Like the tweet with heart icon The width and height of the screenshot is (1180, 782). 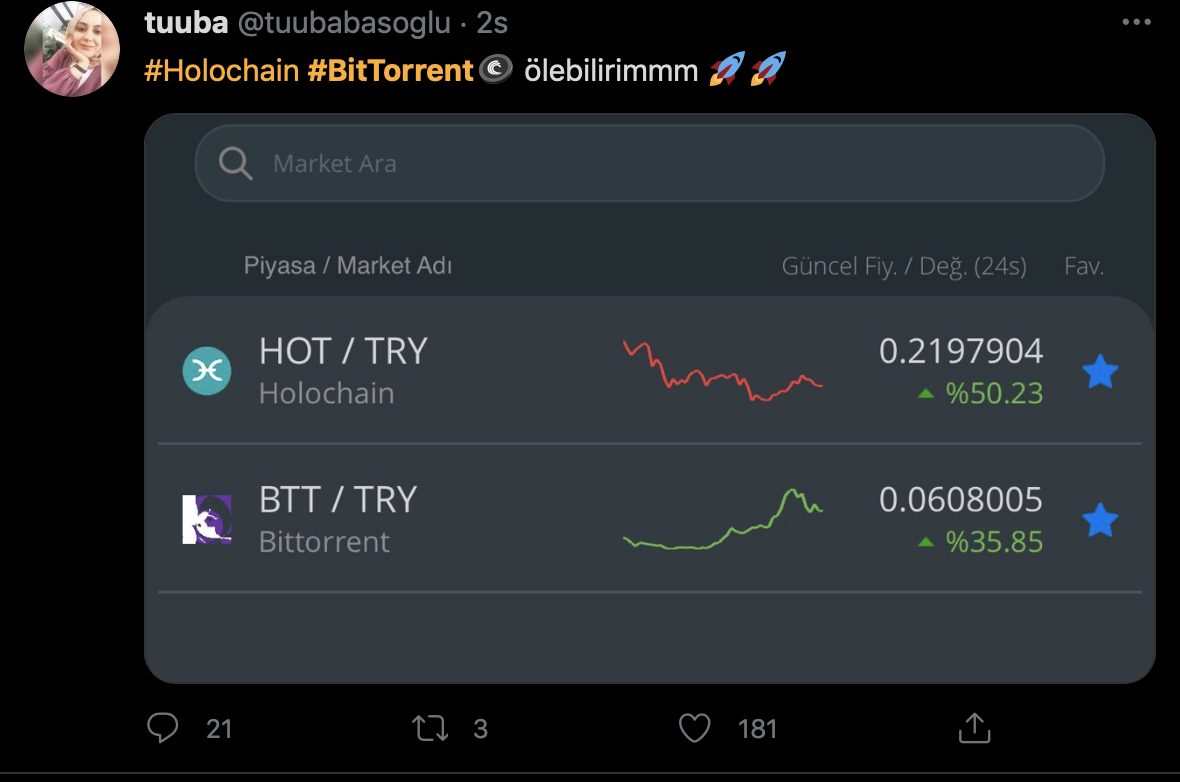coord(695,728)
